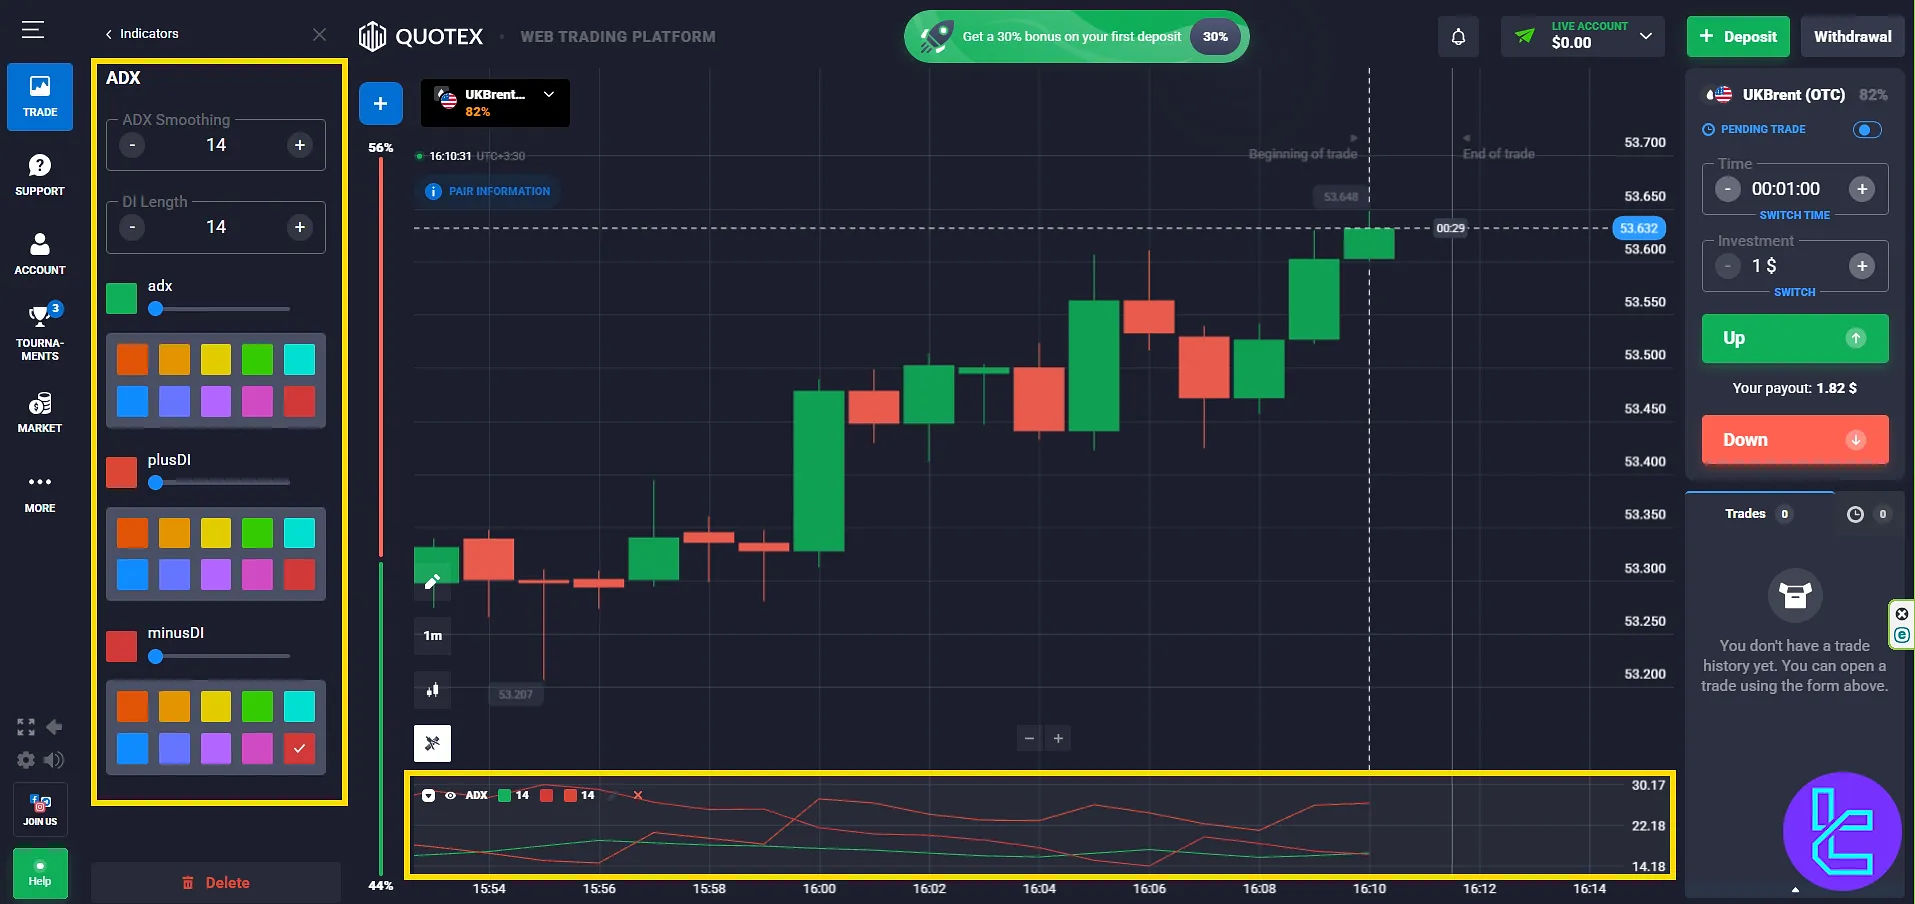Click the collapse sidebar arrow icon
Screen dimensions: 1915x904
54,727
